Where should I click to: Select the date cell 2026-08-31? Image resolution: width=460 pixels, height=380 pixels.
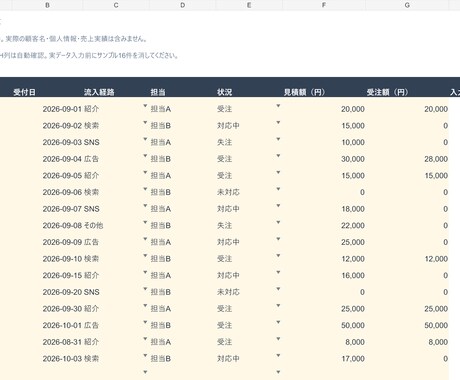tap(47, 342)
